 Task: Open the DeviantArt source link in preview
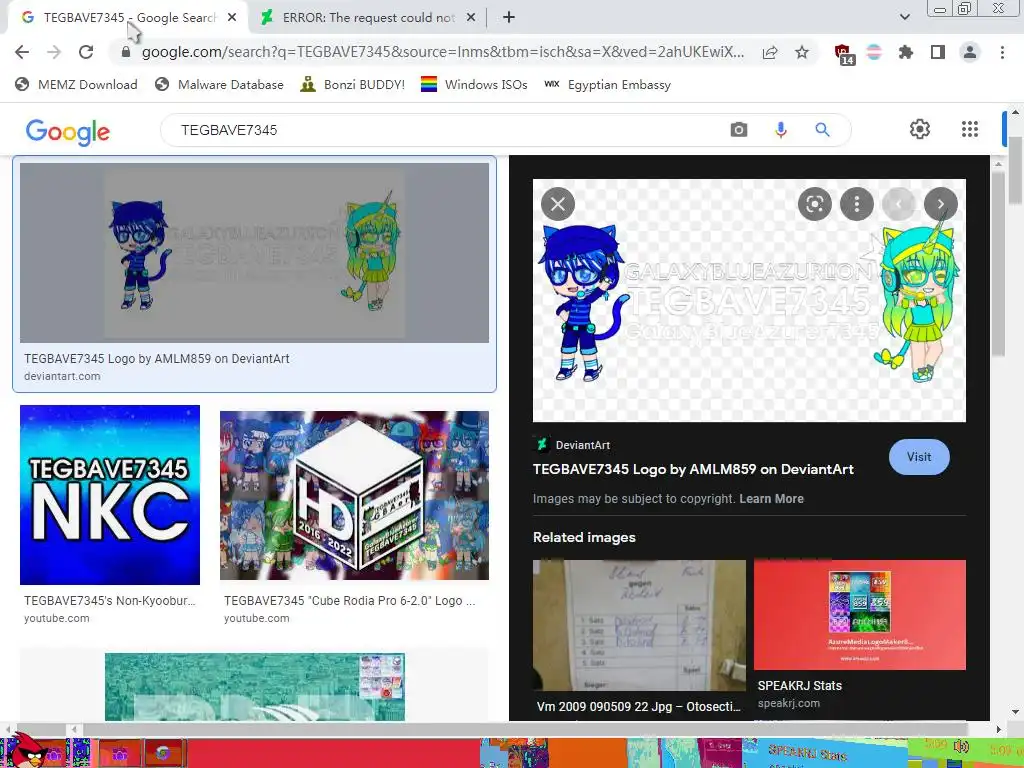[x=572, y=445]
